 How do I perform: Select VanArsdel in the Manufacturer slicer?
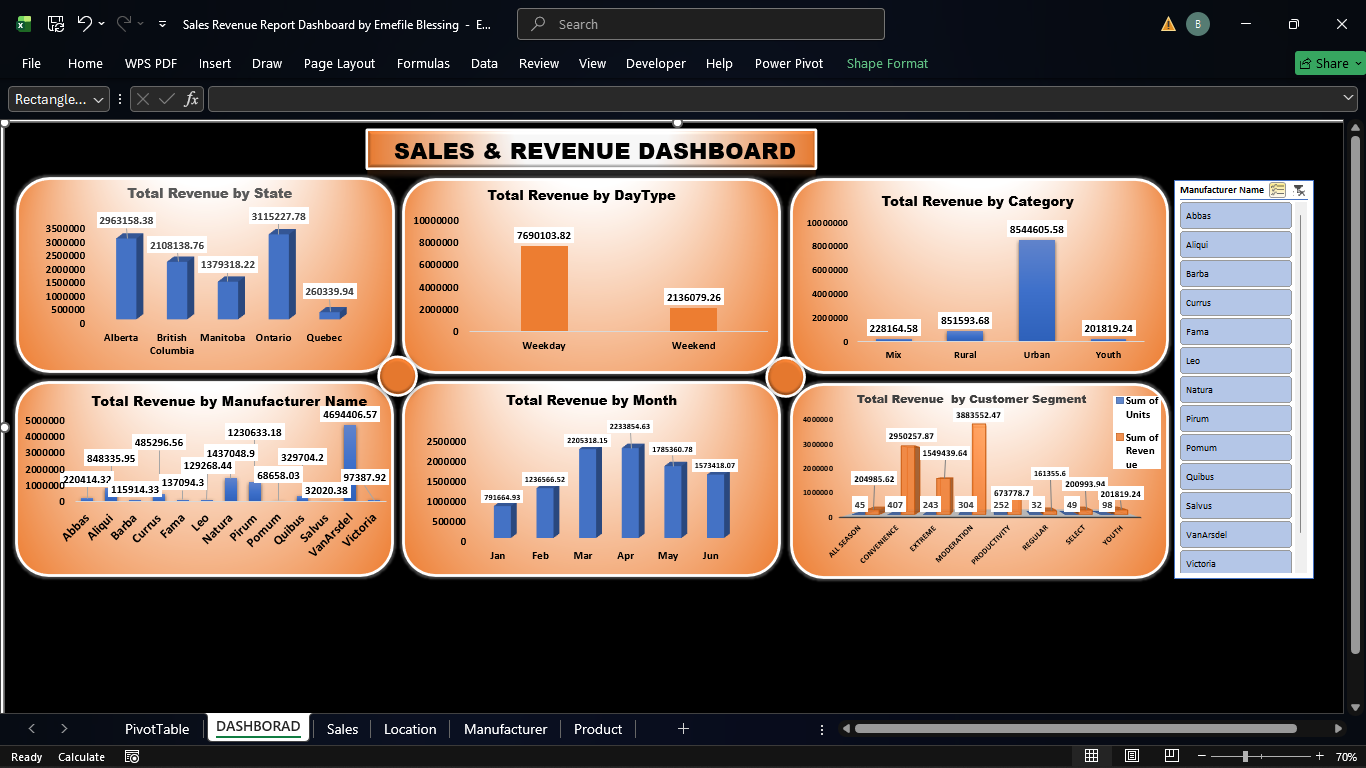tap(1235, 534)
